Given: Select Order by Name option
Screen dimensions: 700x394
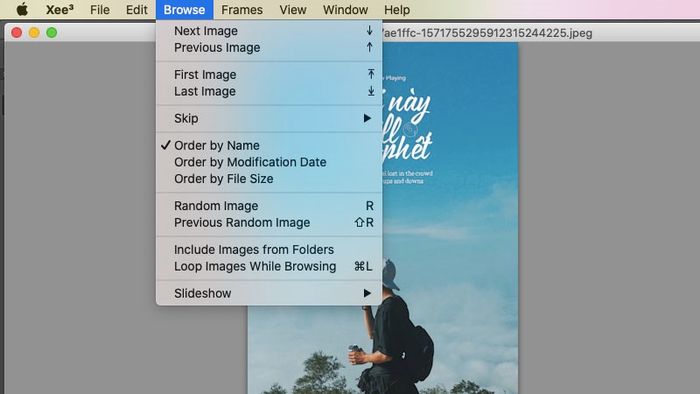Looking at the screenshot, I should click(x=269, y=145).
